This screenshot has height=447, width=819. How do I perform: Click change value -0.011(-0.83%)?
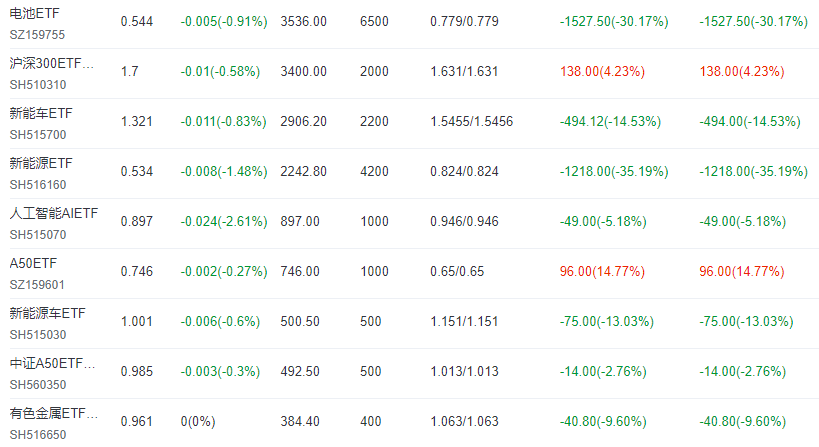point(224,122)
